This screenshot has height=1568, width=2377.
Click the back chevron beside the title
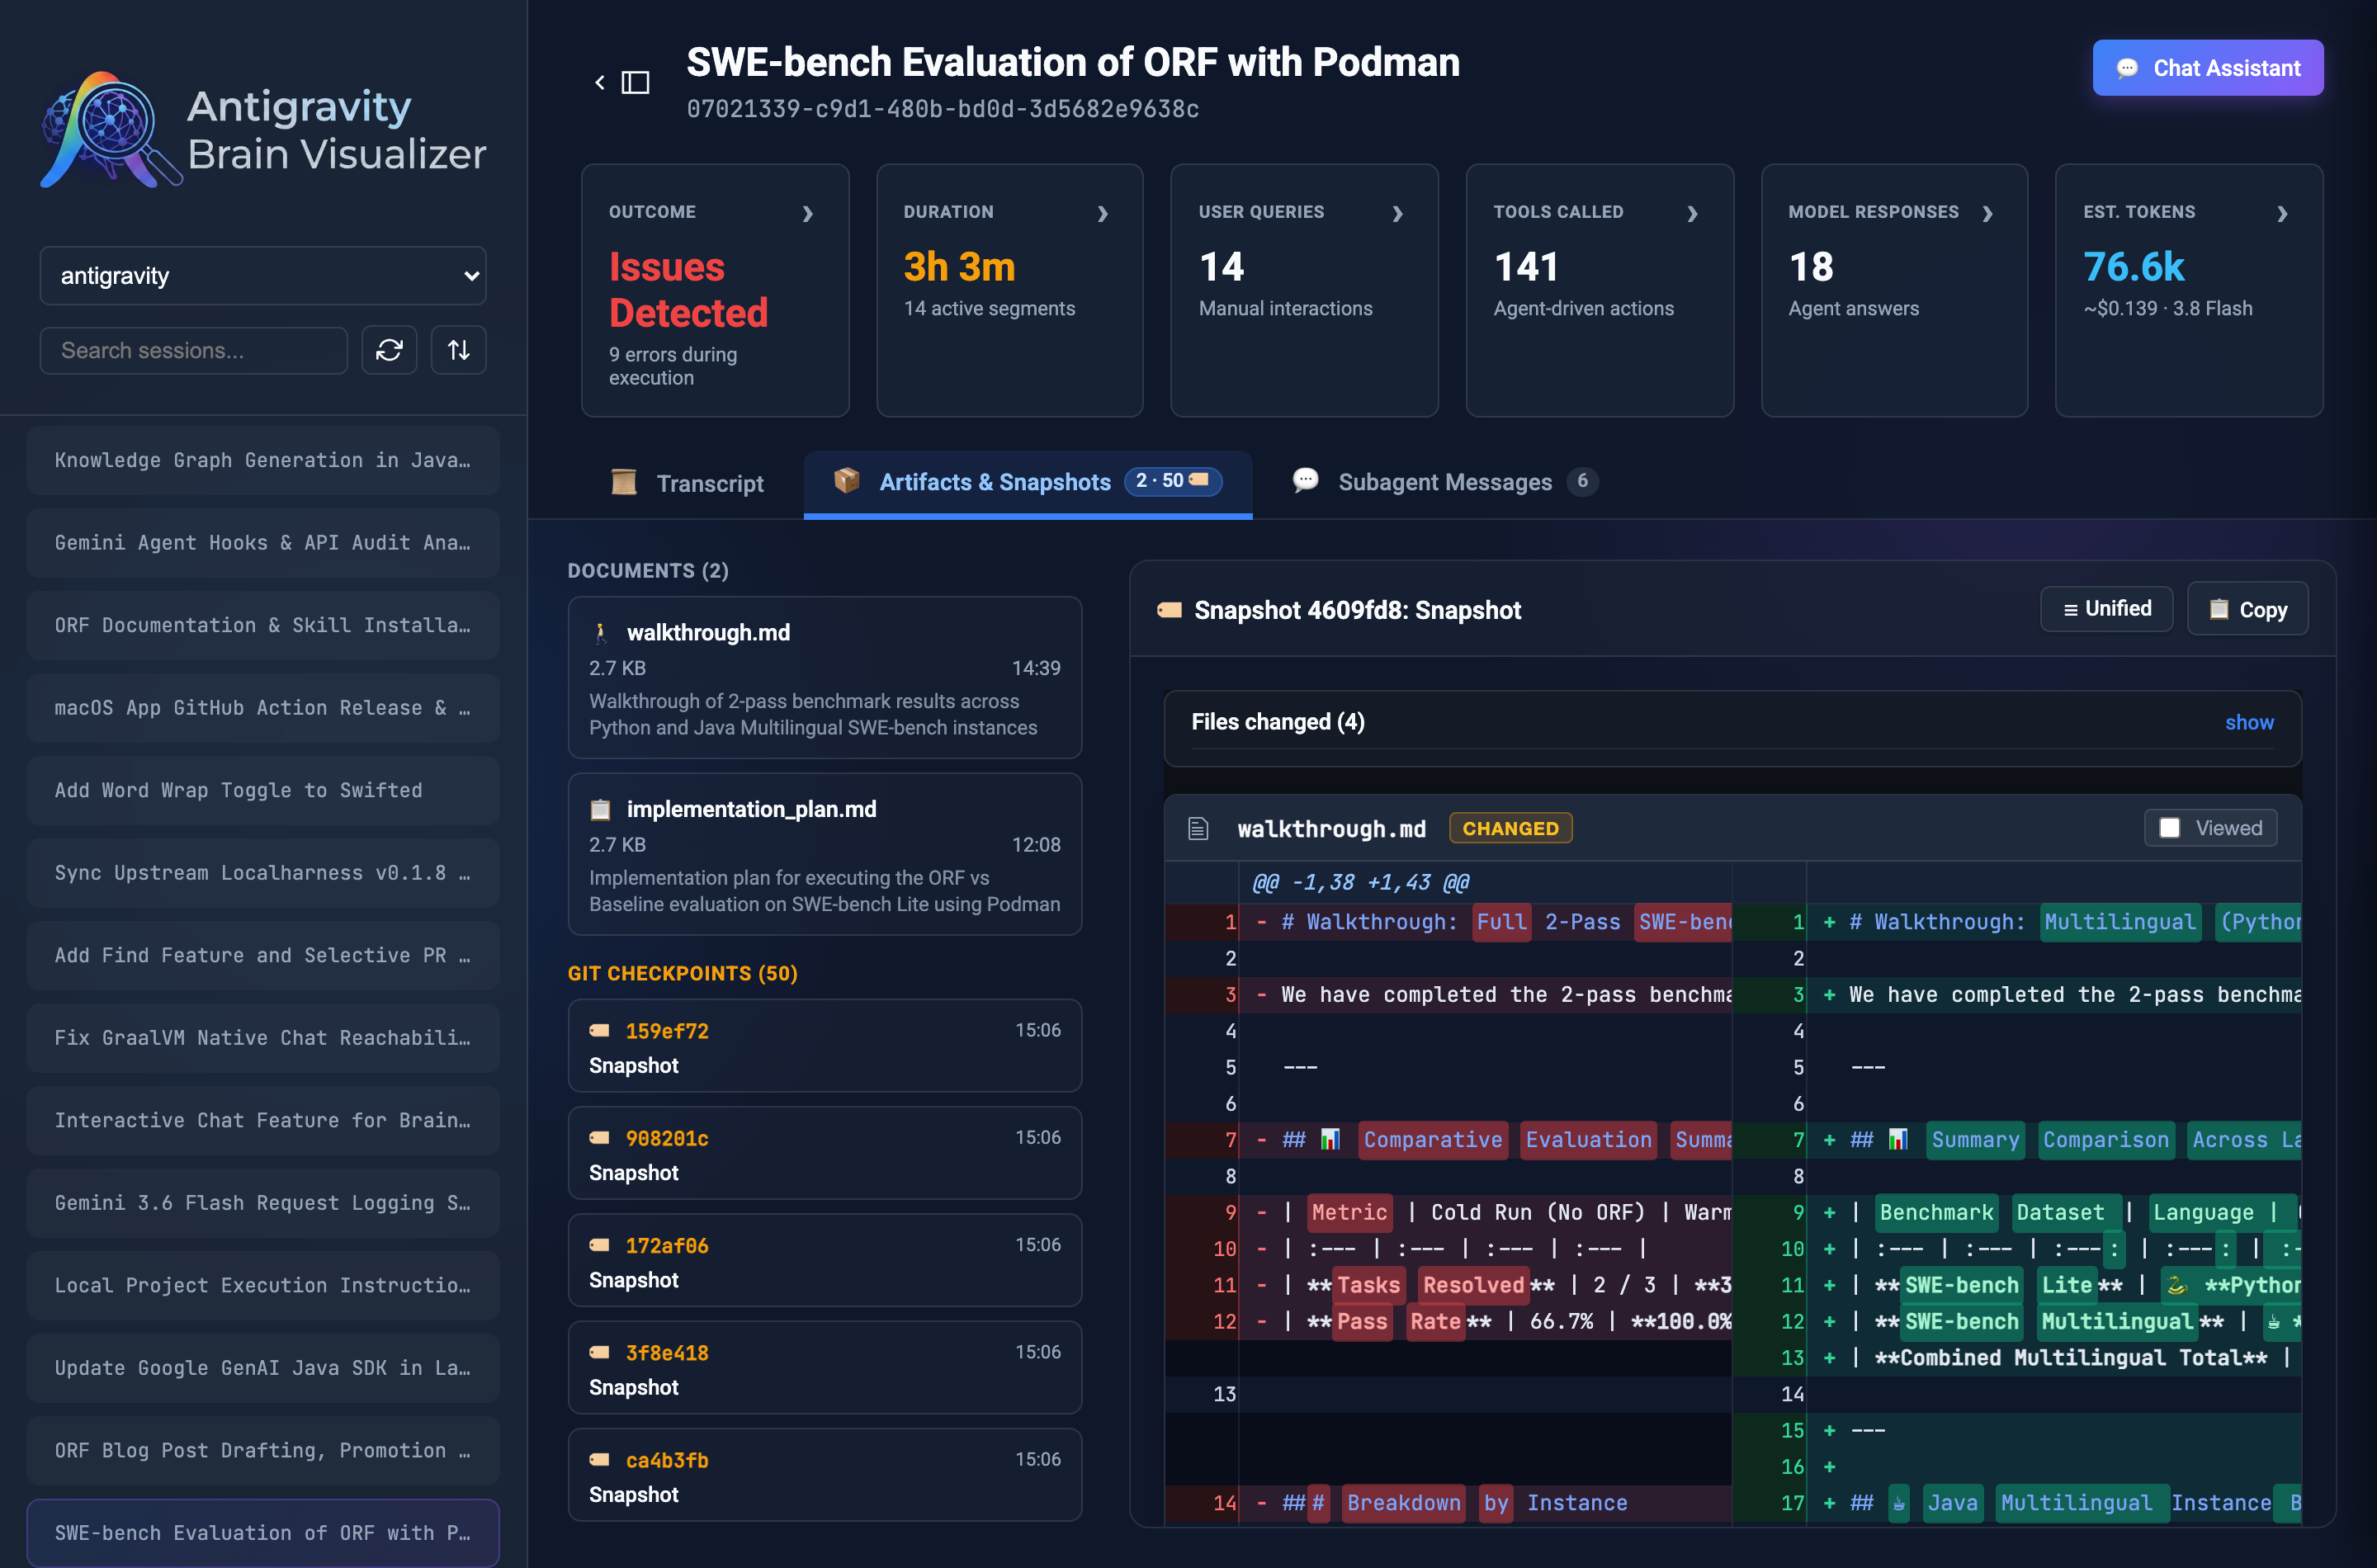pyautogui.click(x=600, y=82)
